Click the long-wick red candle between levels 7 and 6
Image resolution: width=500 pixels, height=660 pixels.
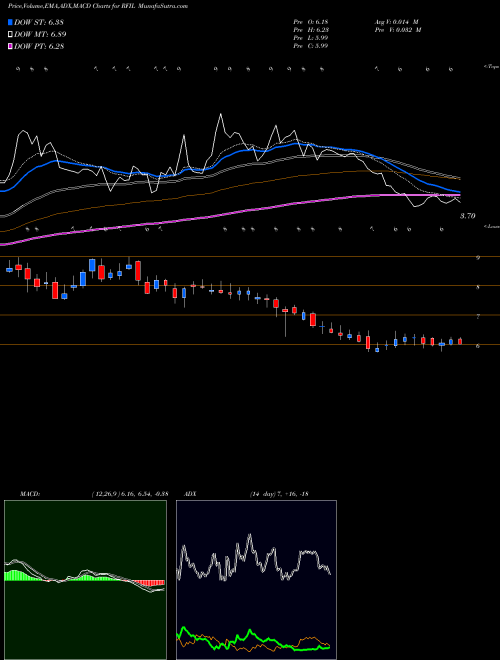[285, 322]
